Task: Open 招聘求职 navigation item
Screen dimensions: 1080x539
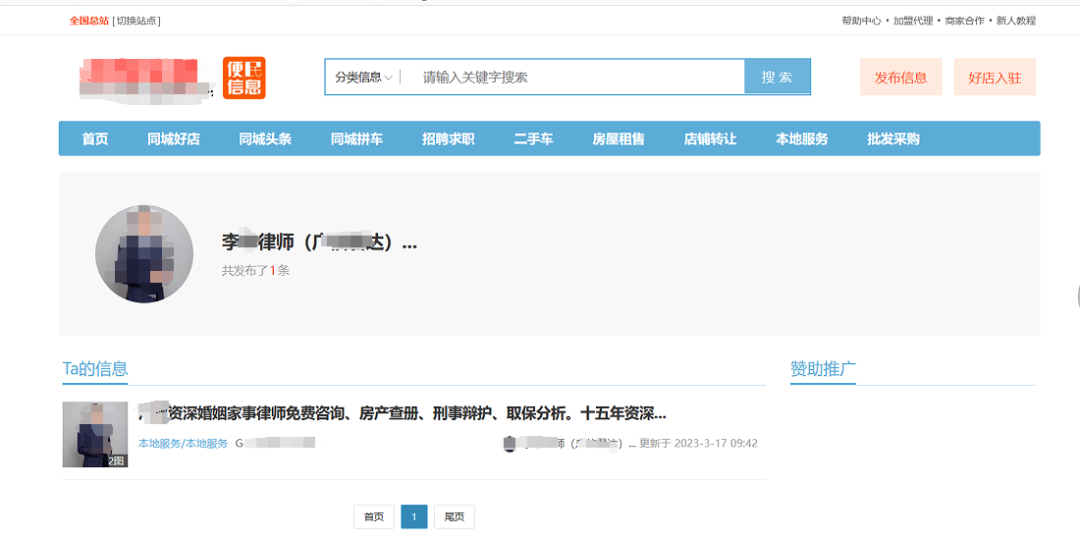Action: [448, 139]
